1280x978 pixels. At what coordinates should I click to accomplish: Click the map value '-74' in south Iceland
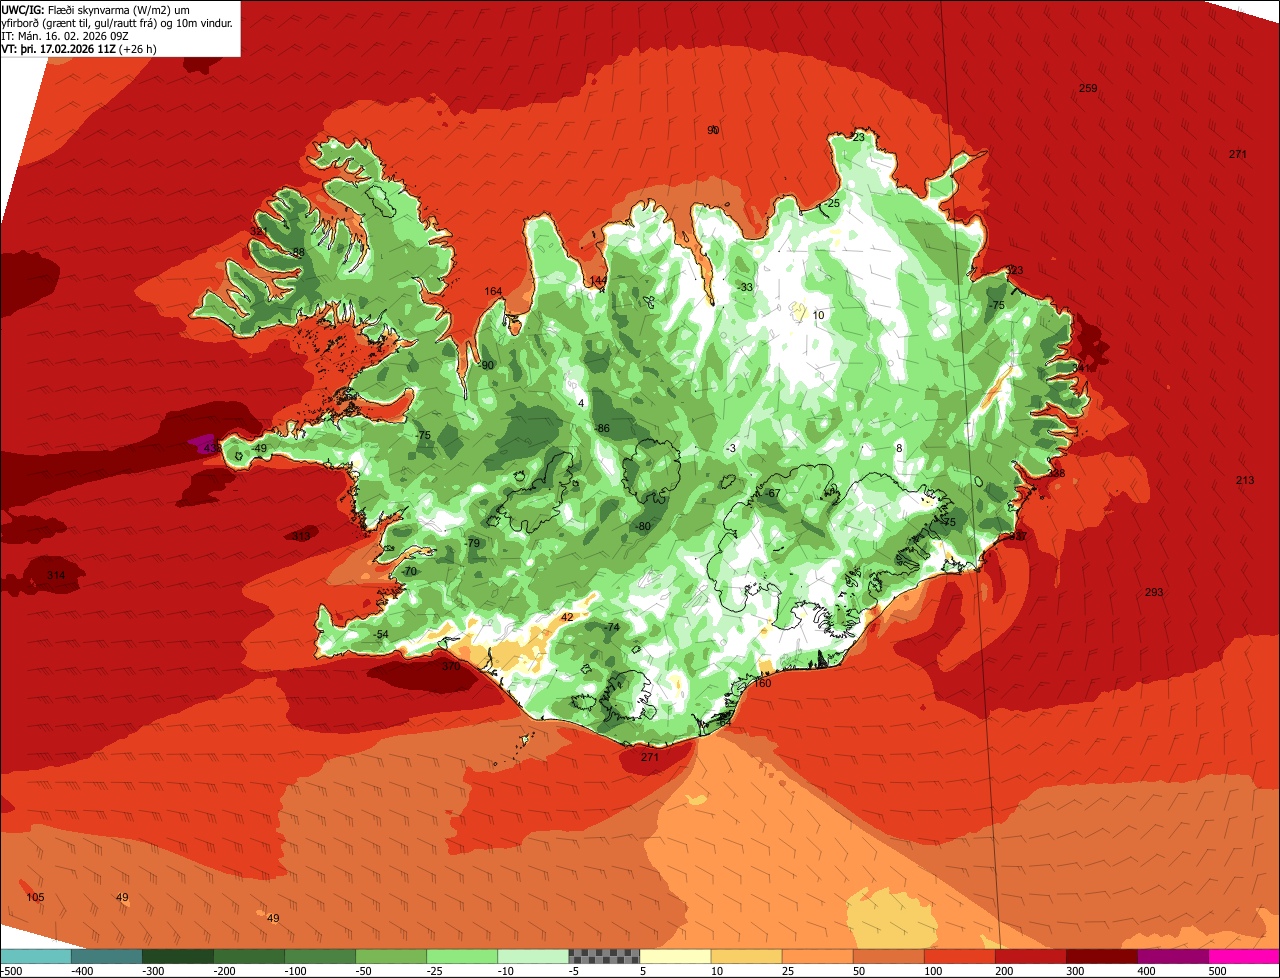click(612, 627)
